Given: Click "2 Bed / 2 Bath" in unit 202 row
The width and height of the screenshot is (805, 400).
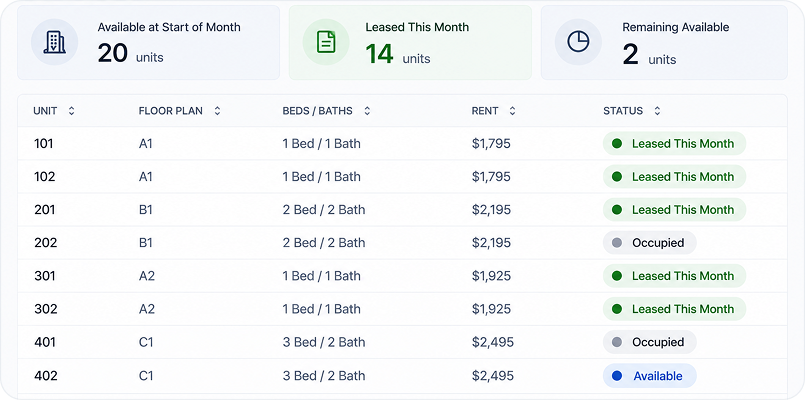Looking at the screenshot, I should click(x=324, y=243).
